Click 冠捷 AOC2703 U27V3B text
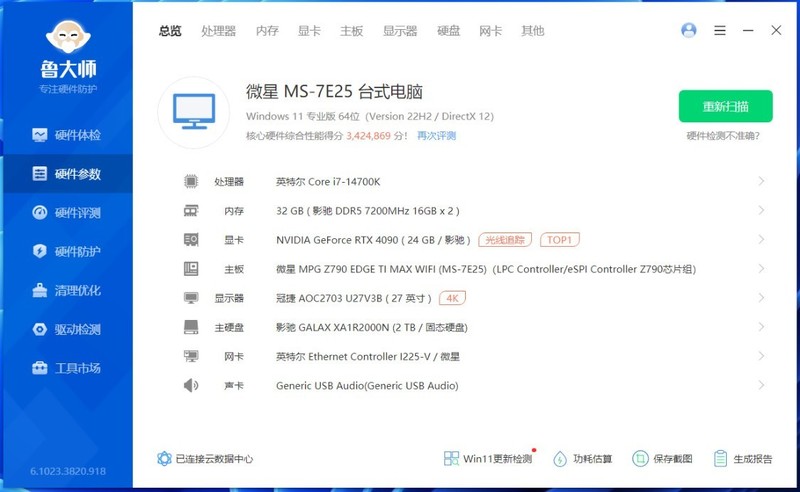 [x=354, y=298]
